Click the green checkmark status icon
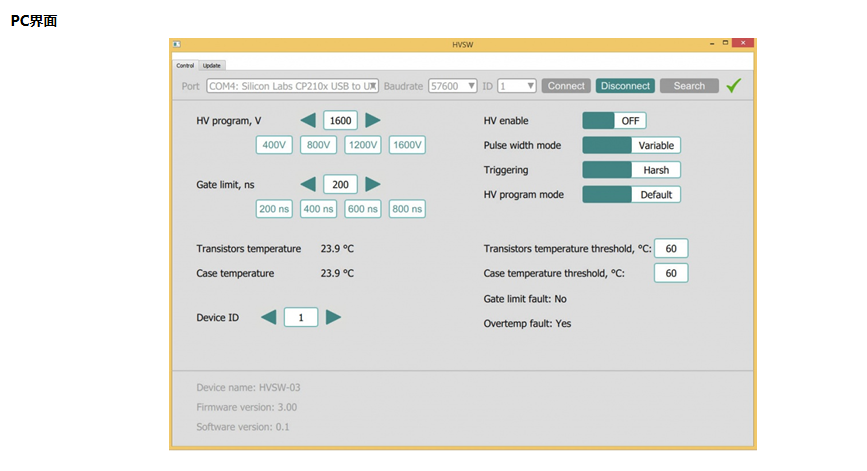Image resolution: width=867 pixels, height=471 pixels. [734, 86]
